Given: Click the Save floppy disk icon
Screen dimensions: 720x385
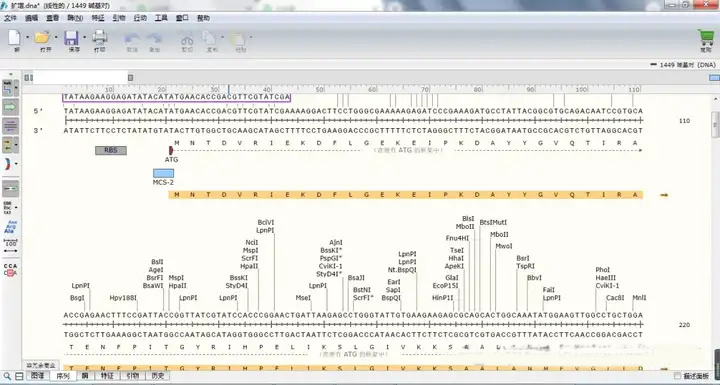Looking at the screenshot, I should coord(72,38).
